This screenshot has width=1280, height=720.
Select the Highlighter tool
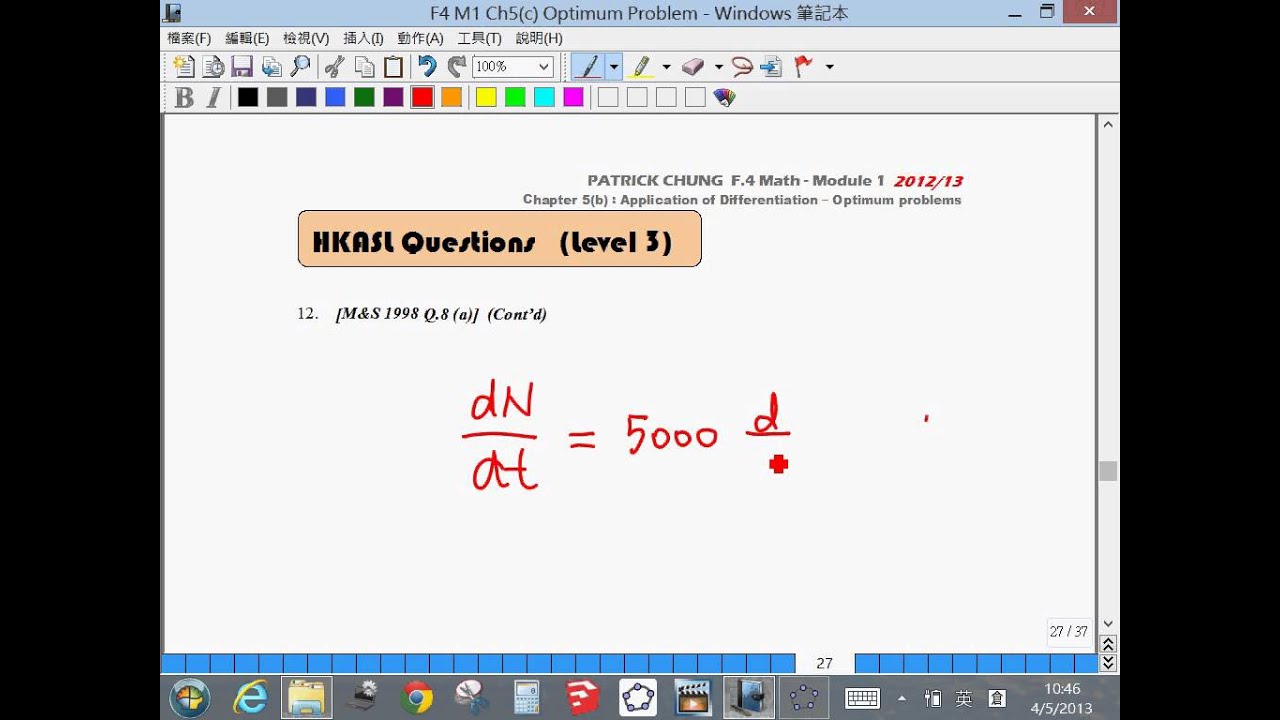click(x=642, y=67)
